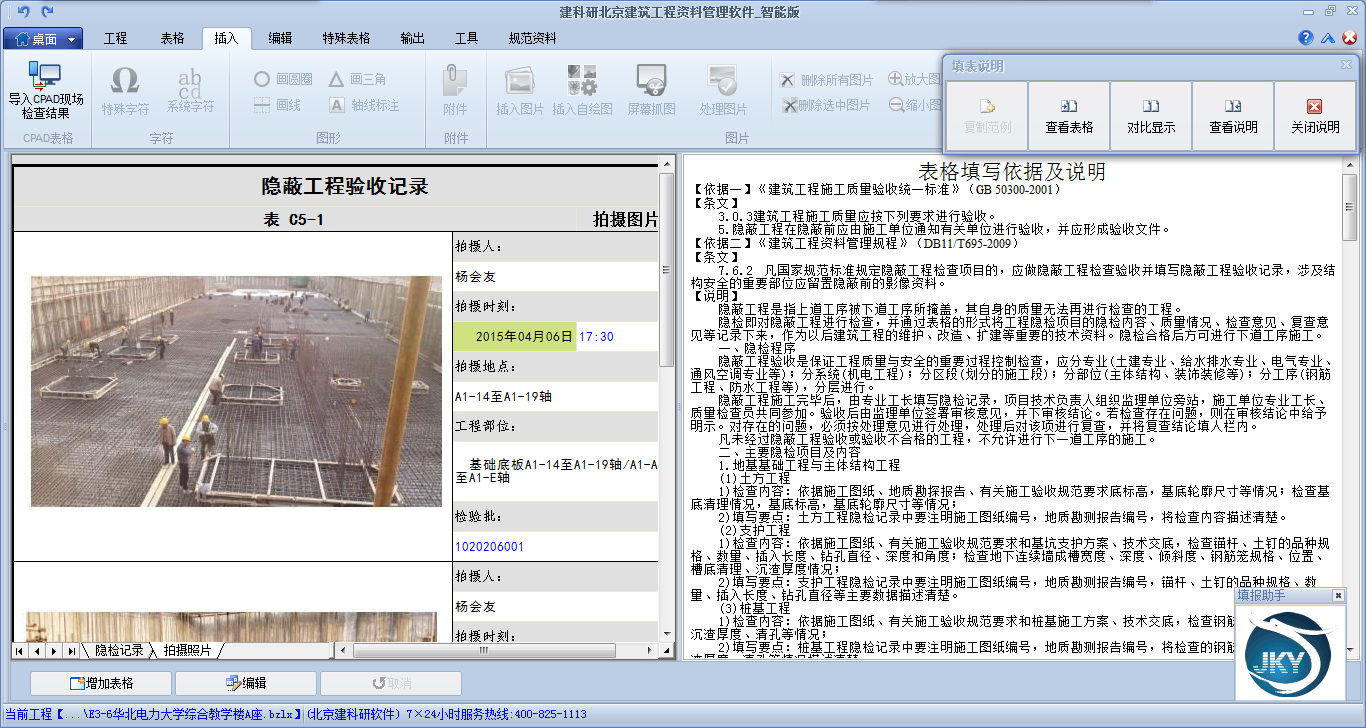Click first photographer name 杨会友
1366x728 pixels.
pos(475,277)
